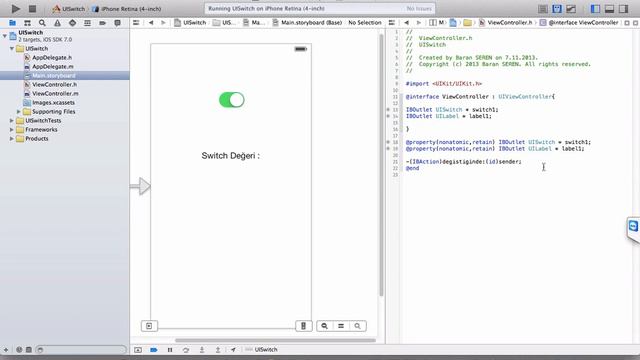Open the breakpoint navigator tab

(x=102, y=23)
